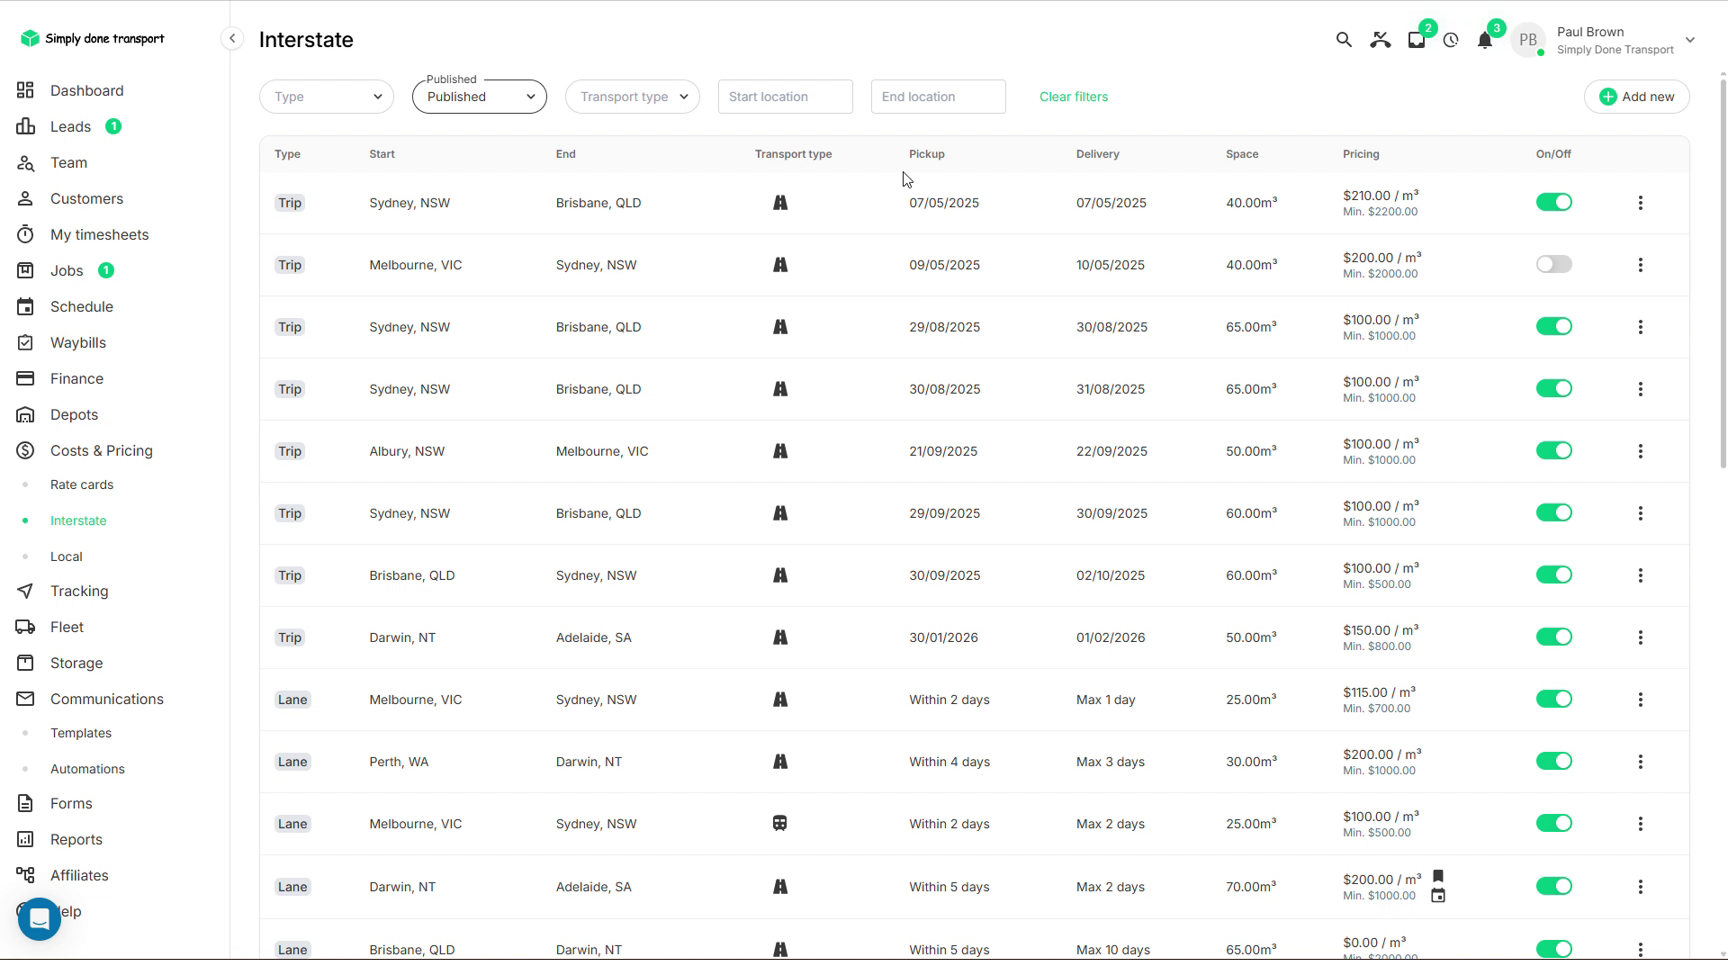1728x960 pixels.
Task: Toggle Brisbane to Sydney 30/09/2025 trip
Action: tap(1554, 574)
